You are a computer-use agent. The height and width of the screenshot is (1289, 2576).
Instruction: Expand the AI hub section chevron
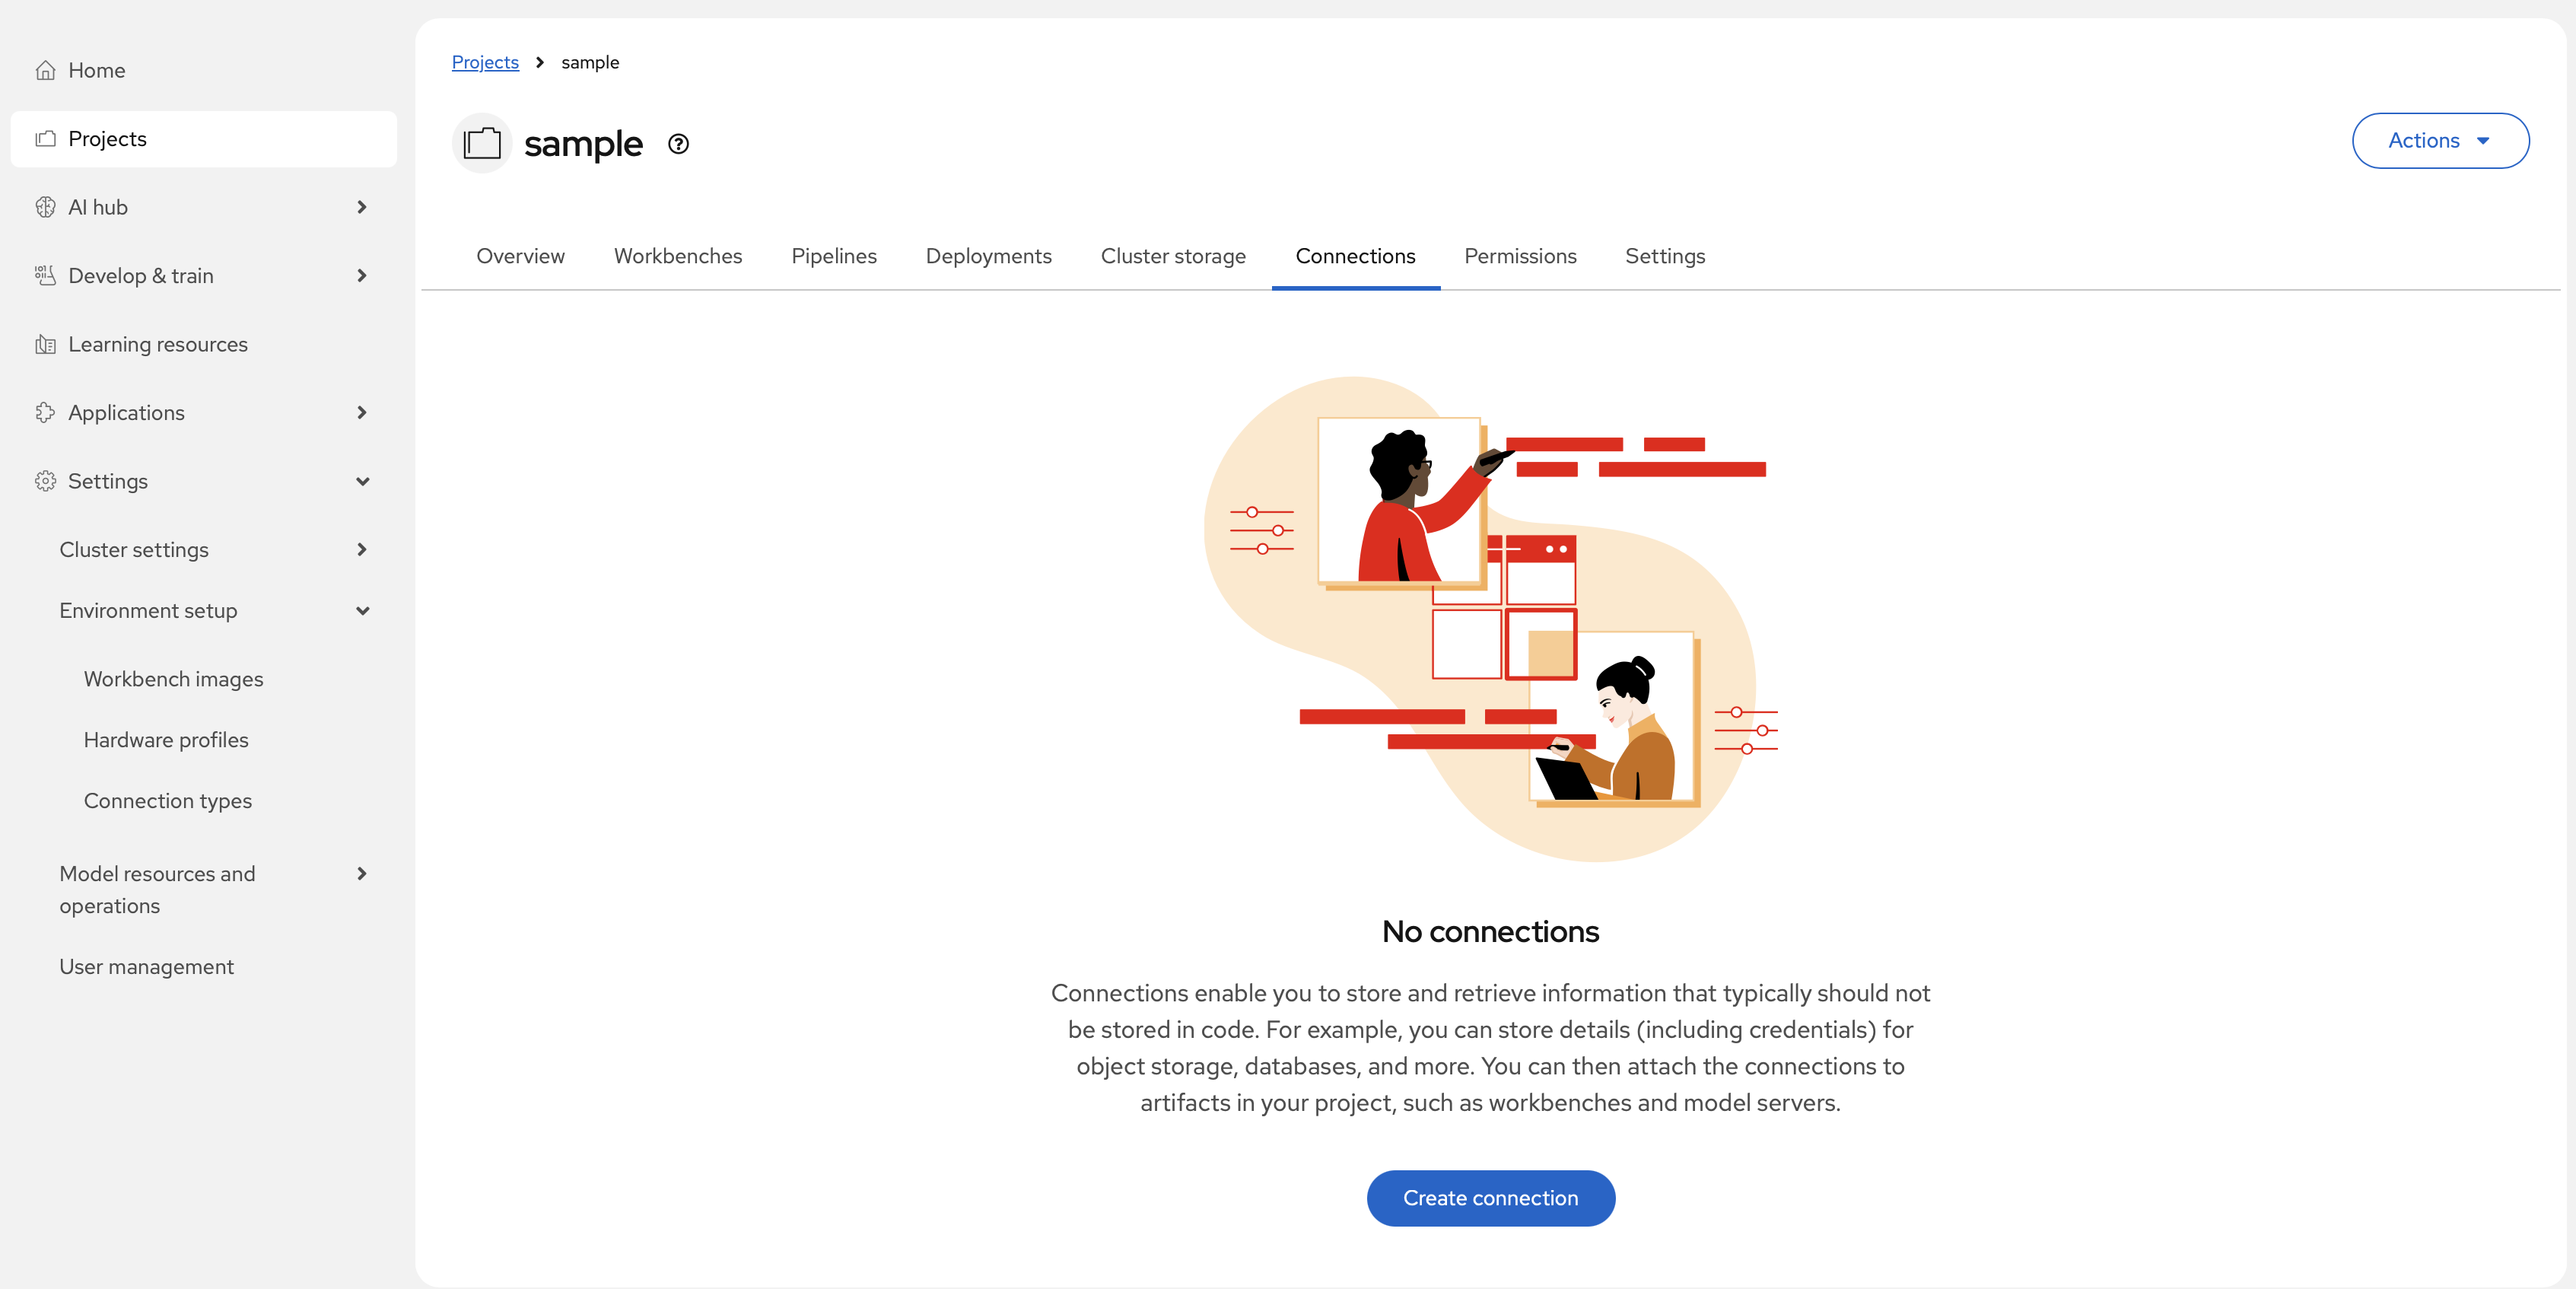coord(362,207)
